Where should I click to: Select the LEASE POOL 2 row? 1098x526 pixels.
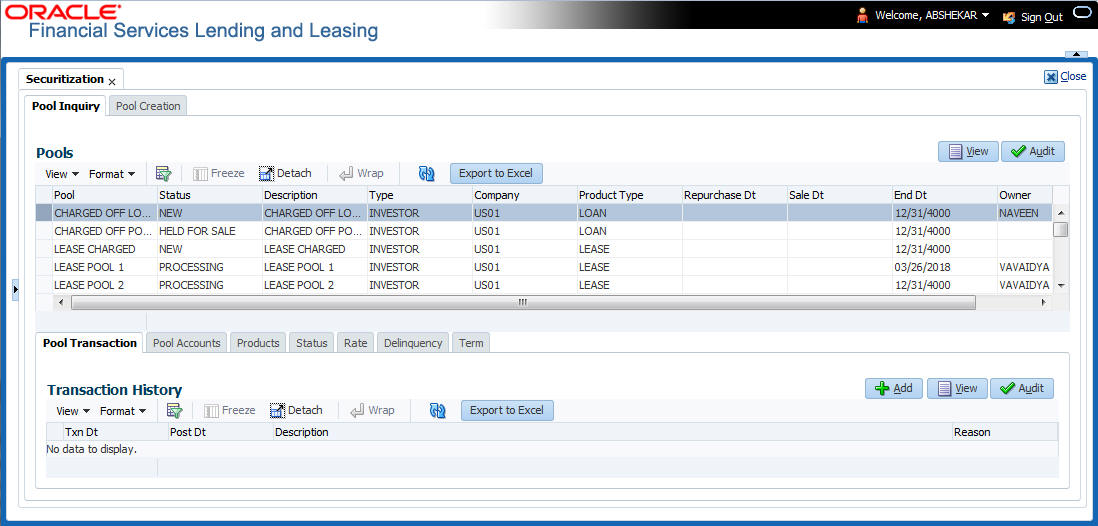click(544, 285)
